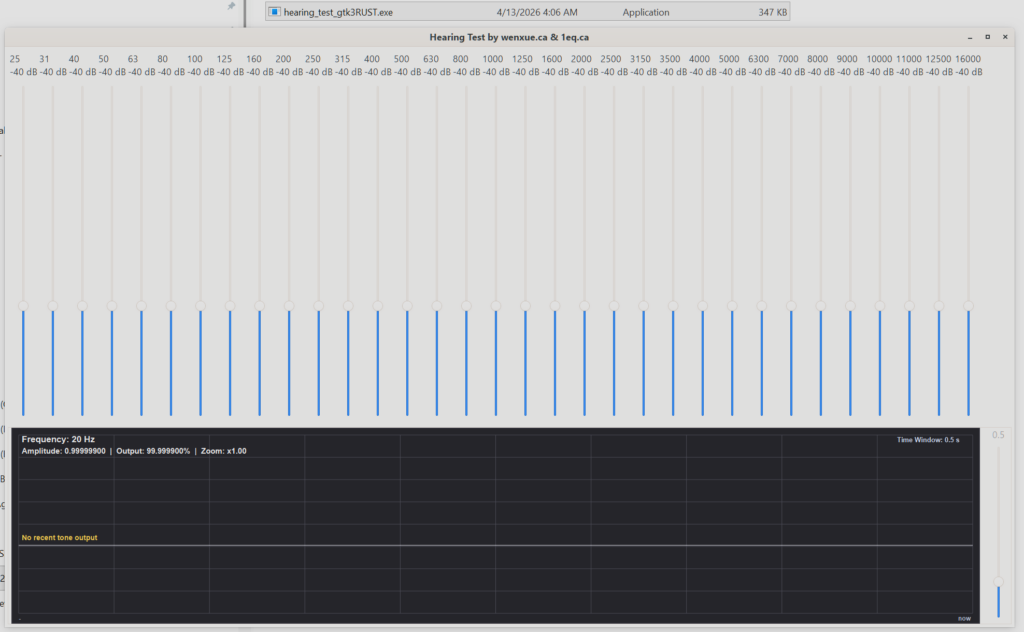
Task: Minimize the Hearing Test window
Action: [969, 37]
